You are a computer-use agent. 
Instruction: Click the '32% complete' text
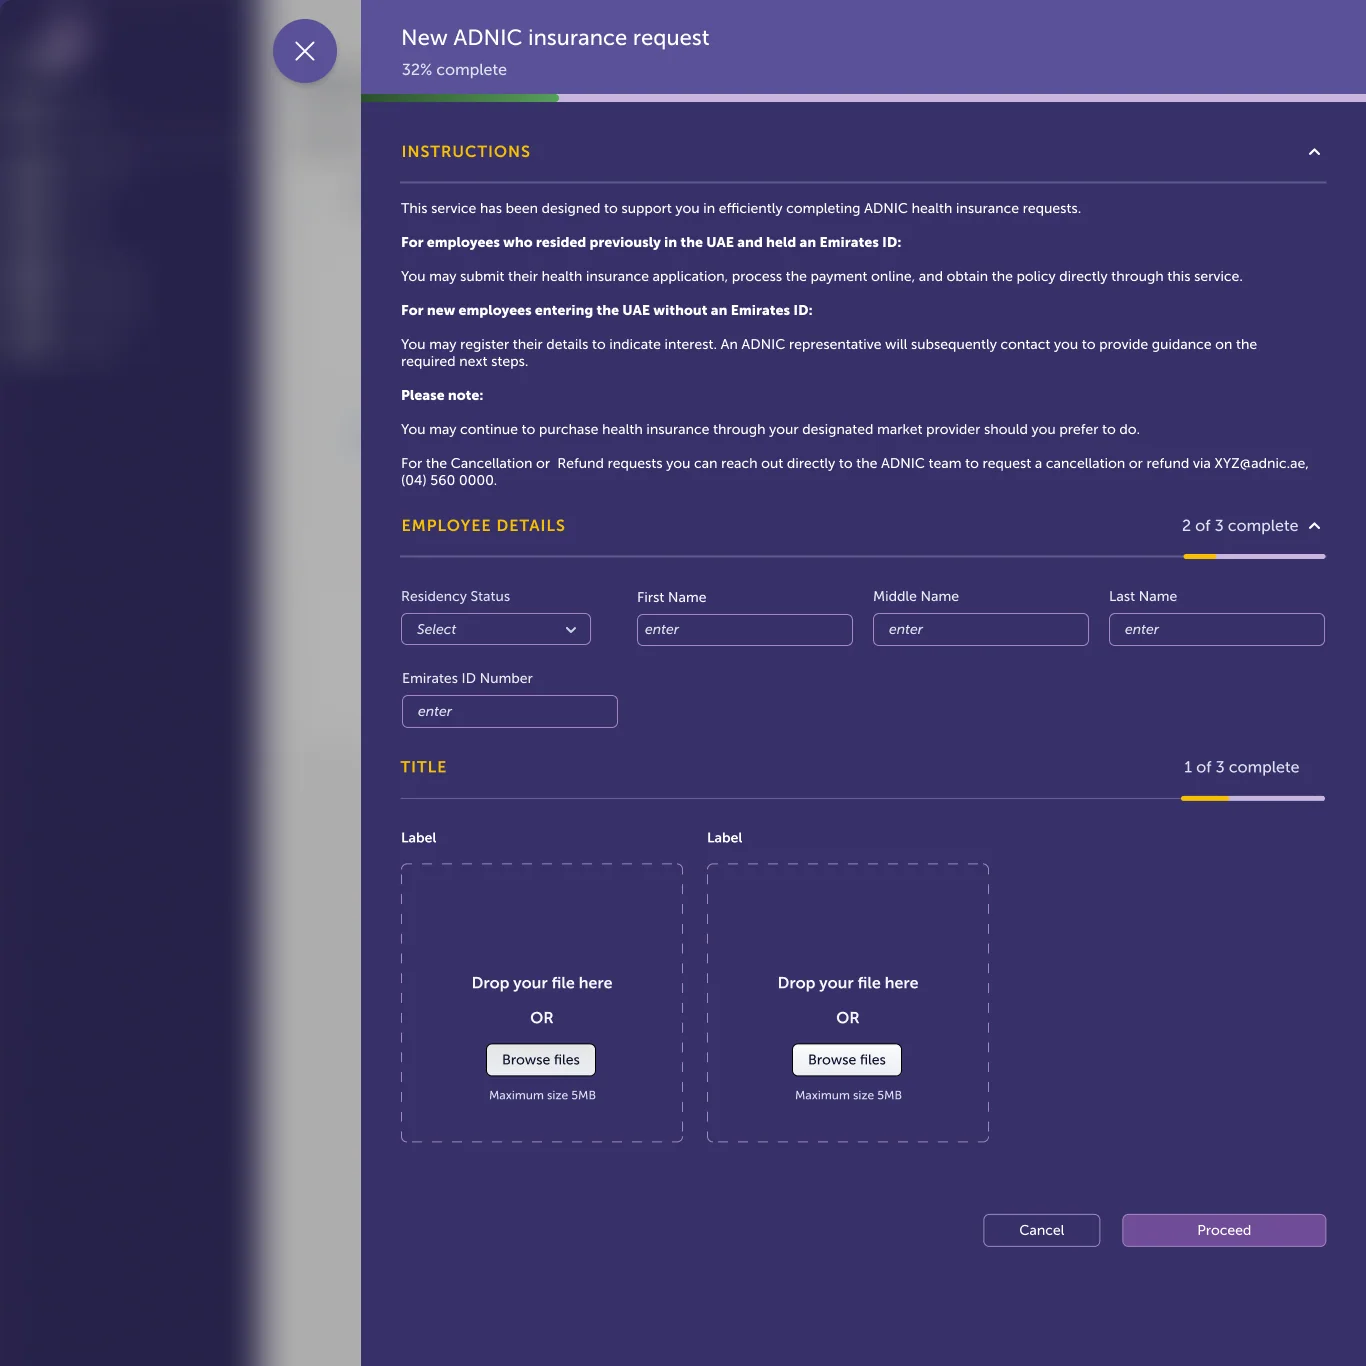point(454,70)
